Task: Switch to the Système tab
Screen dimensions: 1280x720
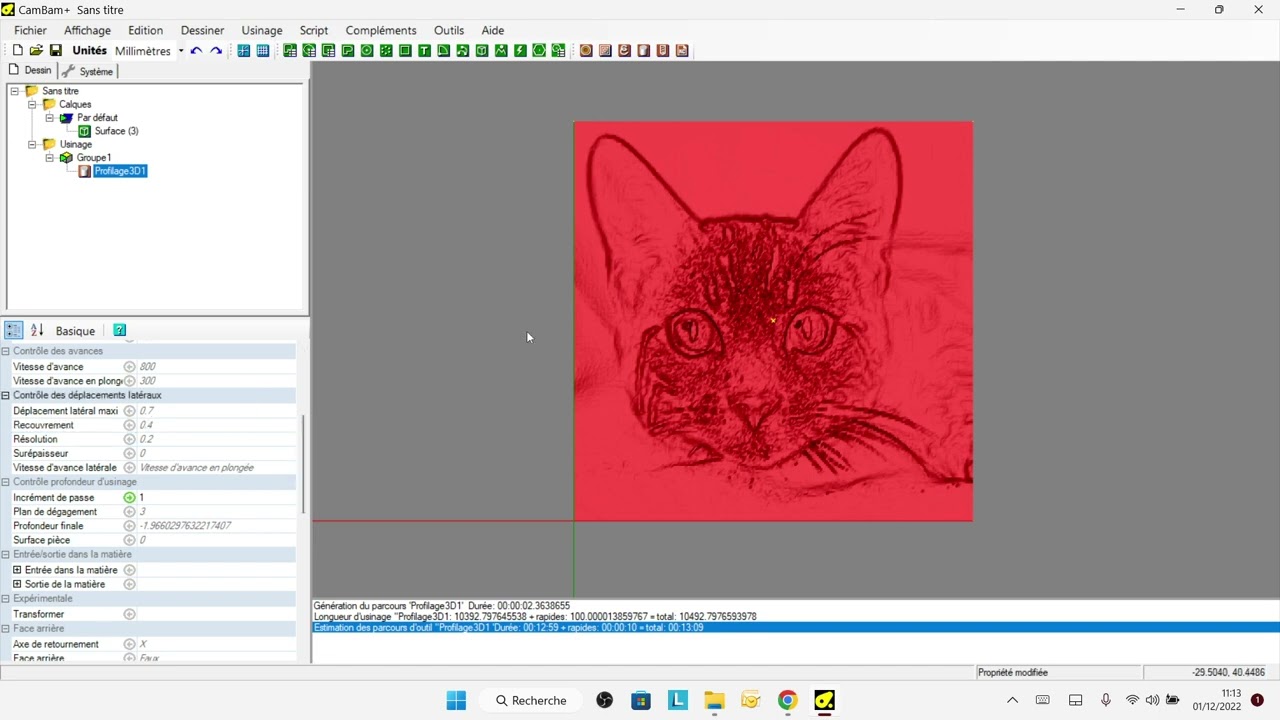Action: 88,71
